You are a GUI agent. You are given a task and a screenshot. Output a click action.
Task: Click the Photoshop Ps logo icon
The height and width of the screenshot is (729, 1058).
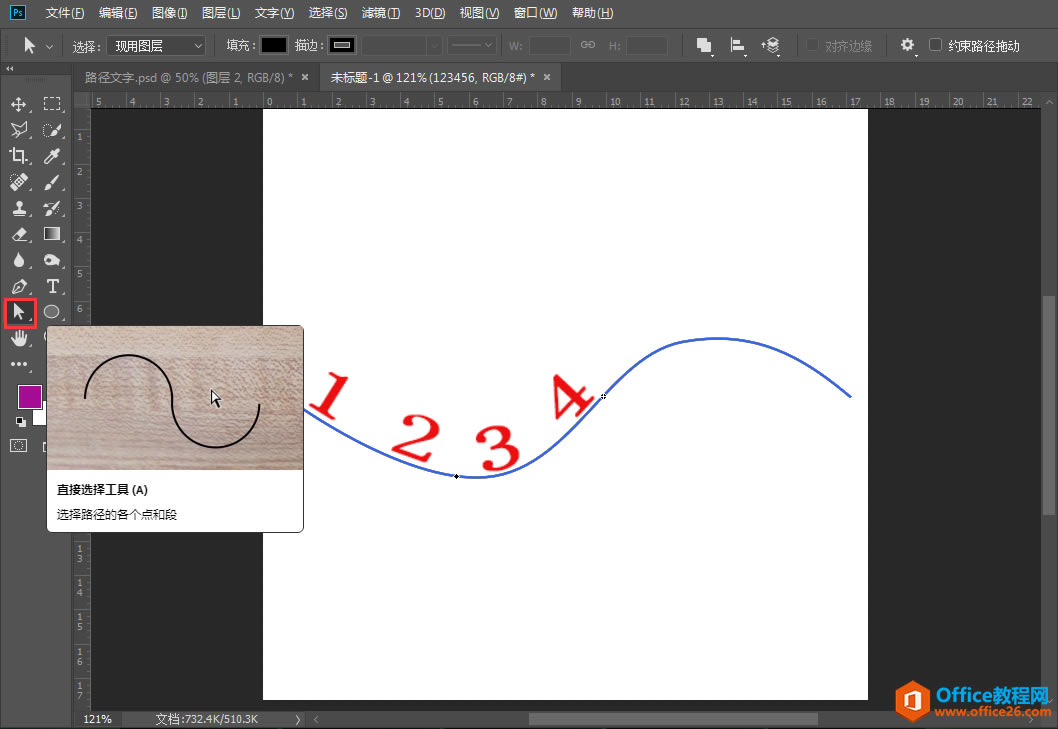pos(18,12)
